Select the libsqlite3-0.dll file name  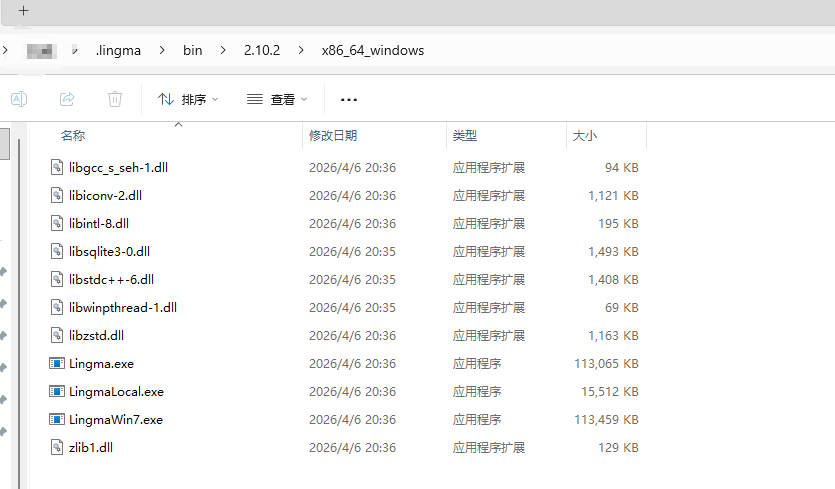[109, 251]
